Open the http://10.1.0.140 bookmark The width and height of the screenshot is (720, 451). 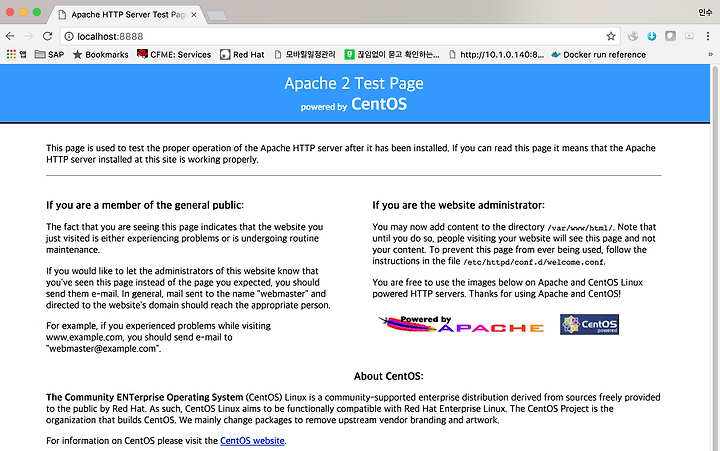(x=496, y=55)
